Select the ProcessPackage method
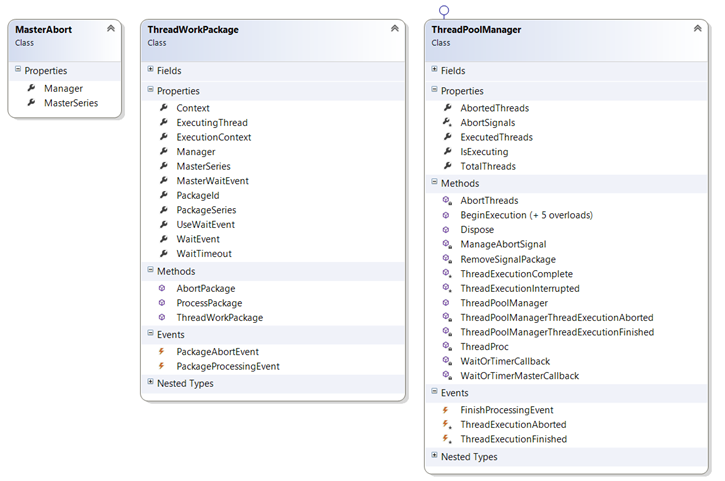Screen dimensions: 725x481 (209, 303)
